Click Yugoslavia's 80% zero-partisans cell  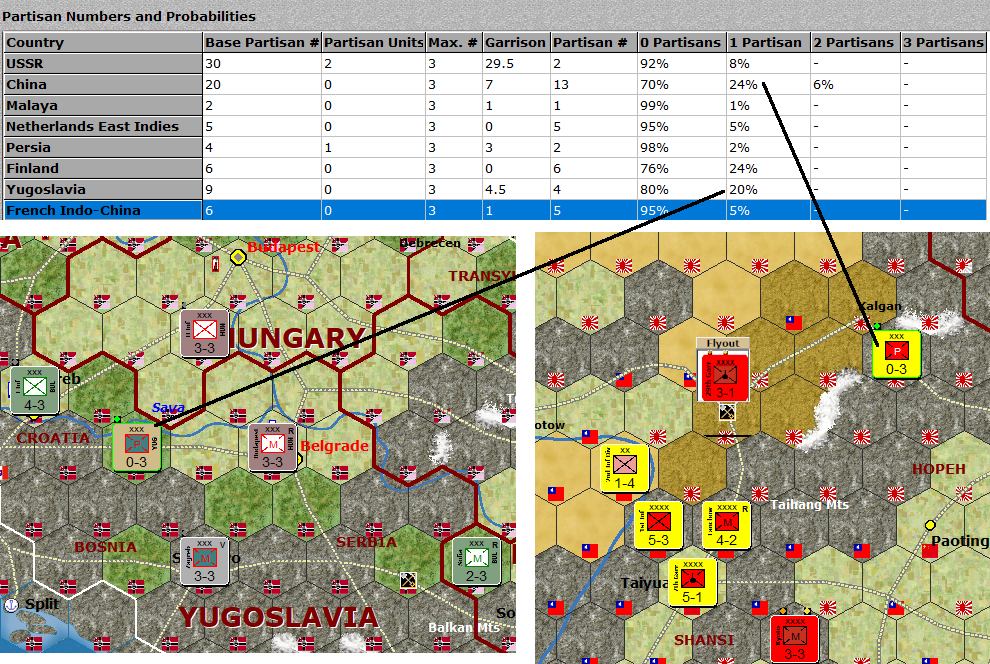click(681, 189)
